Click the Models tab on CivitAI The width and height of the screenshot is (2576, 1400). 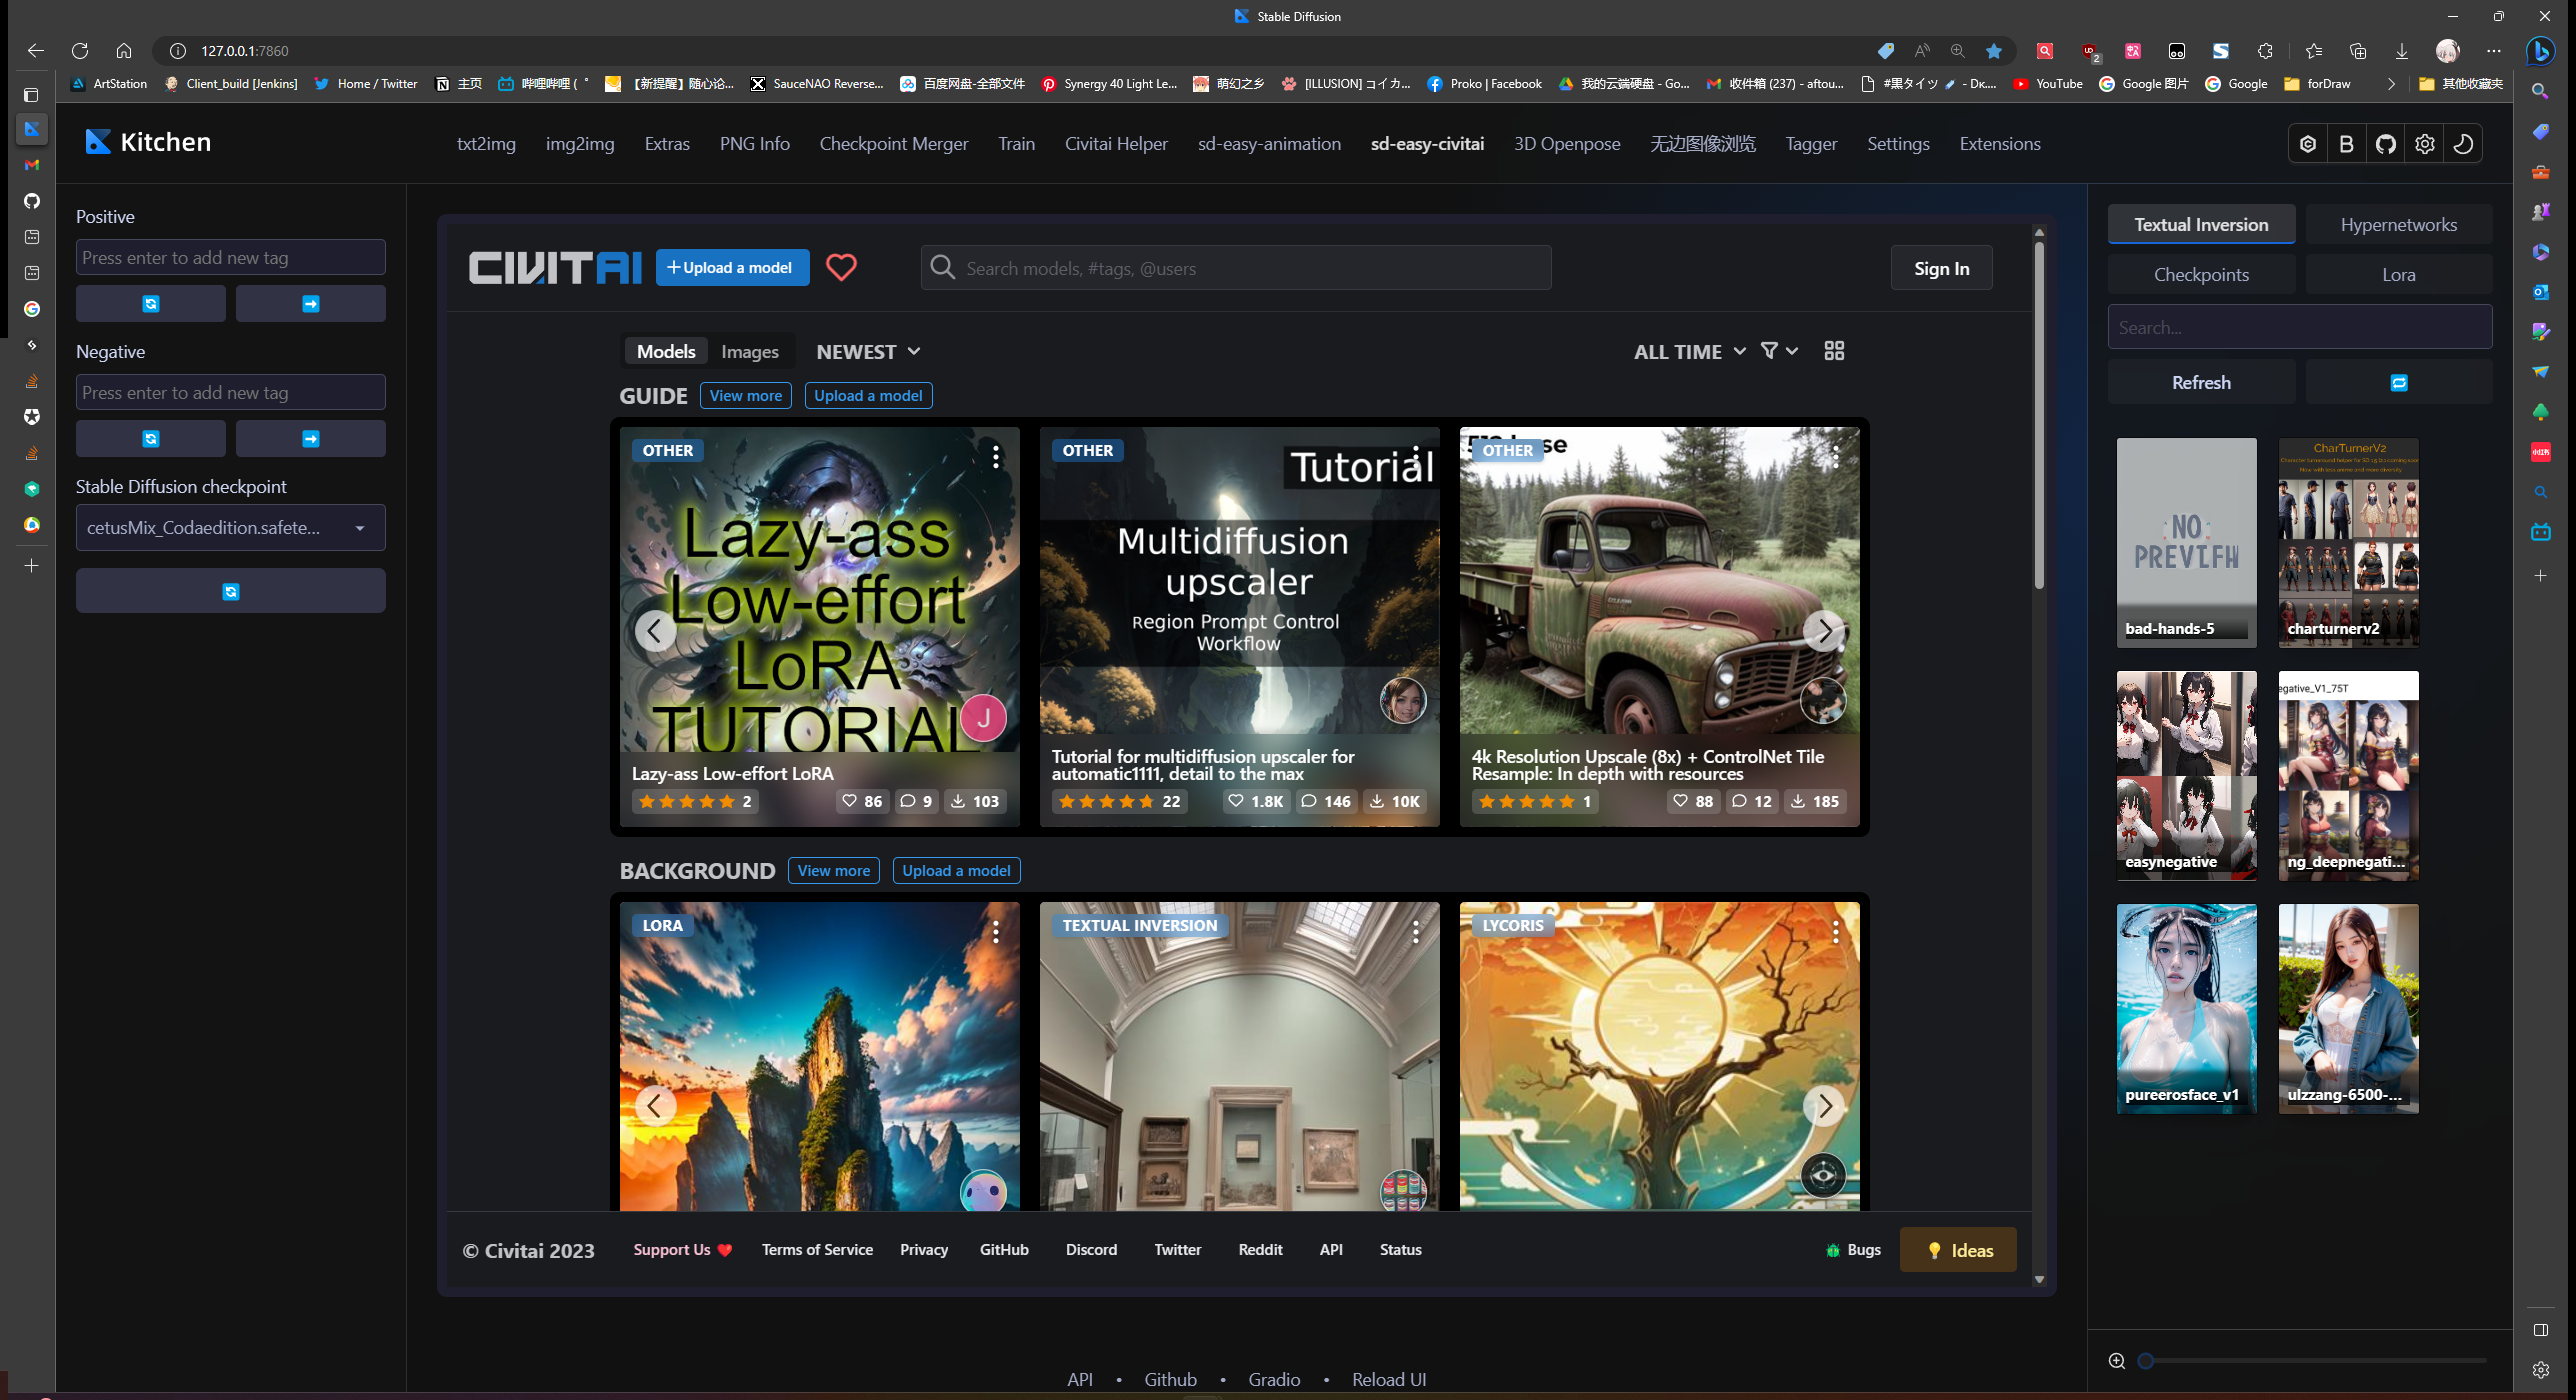(x=667, y=352)
